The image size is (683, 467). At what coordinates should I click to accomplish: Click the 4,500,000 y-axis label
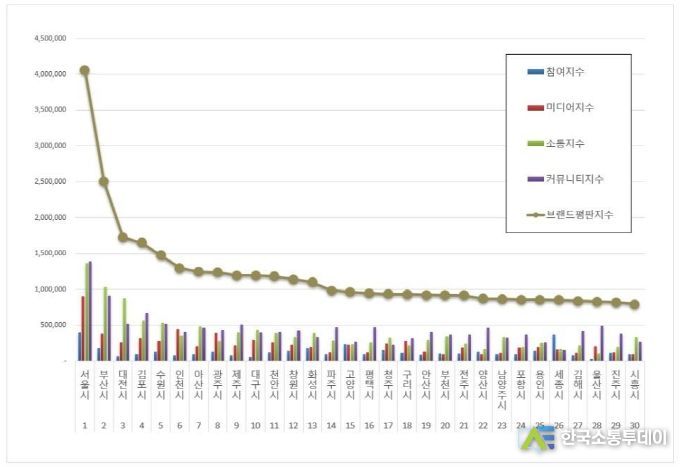tap(50, 38)
